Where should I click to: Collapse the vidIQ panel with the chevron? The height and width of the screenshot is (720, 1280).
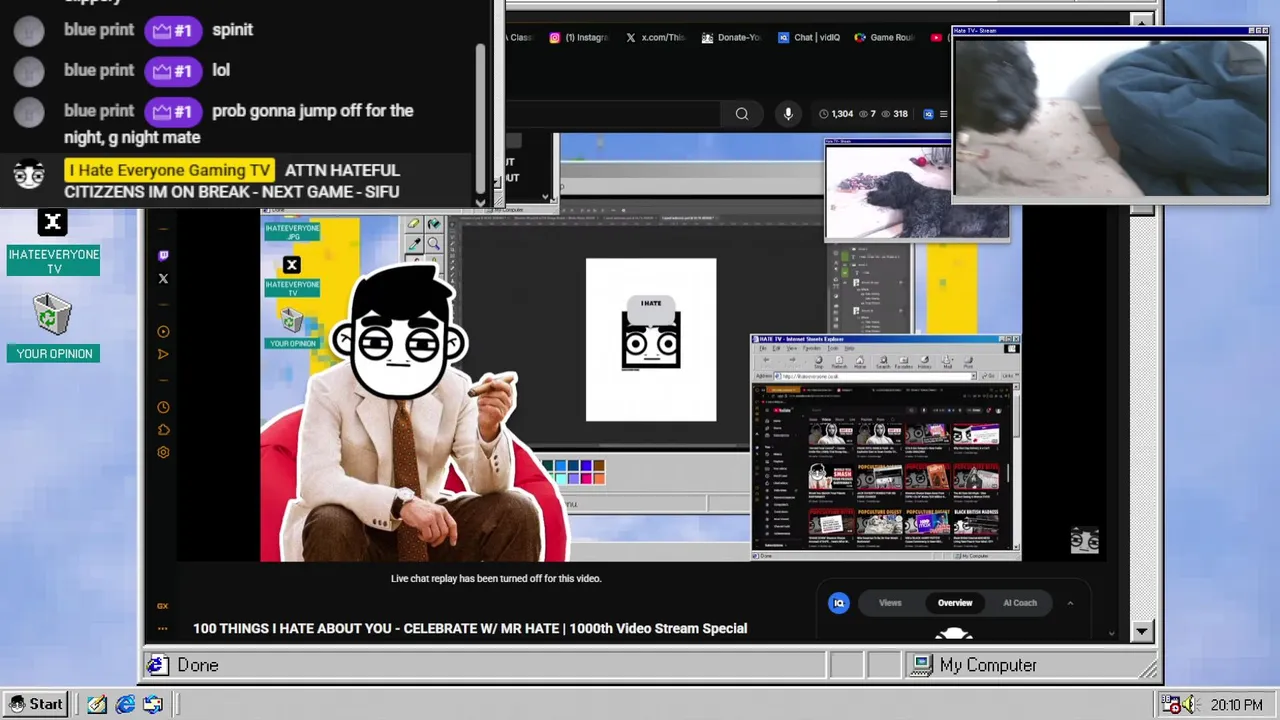[x=1070, y=603]
